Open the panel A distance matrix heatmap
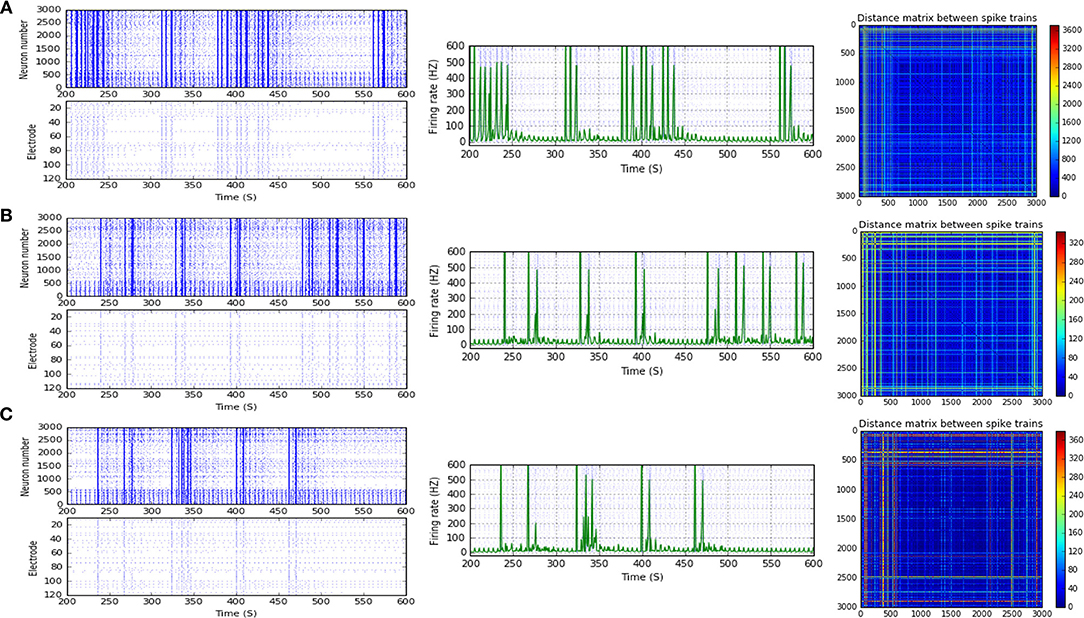Screen dimensions: 1084x618 [947, 111]
